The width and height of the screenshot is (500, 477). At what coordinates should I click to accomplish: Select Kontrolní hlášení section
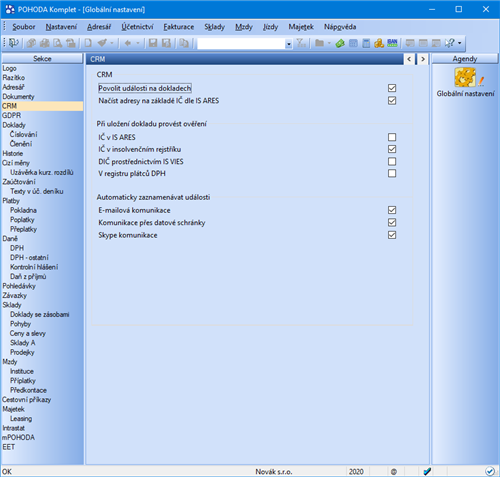pyautogui.click(x=34, y=267)
